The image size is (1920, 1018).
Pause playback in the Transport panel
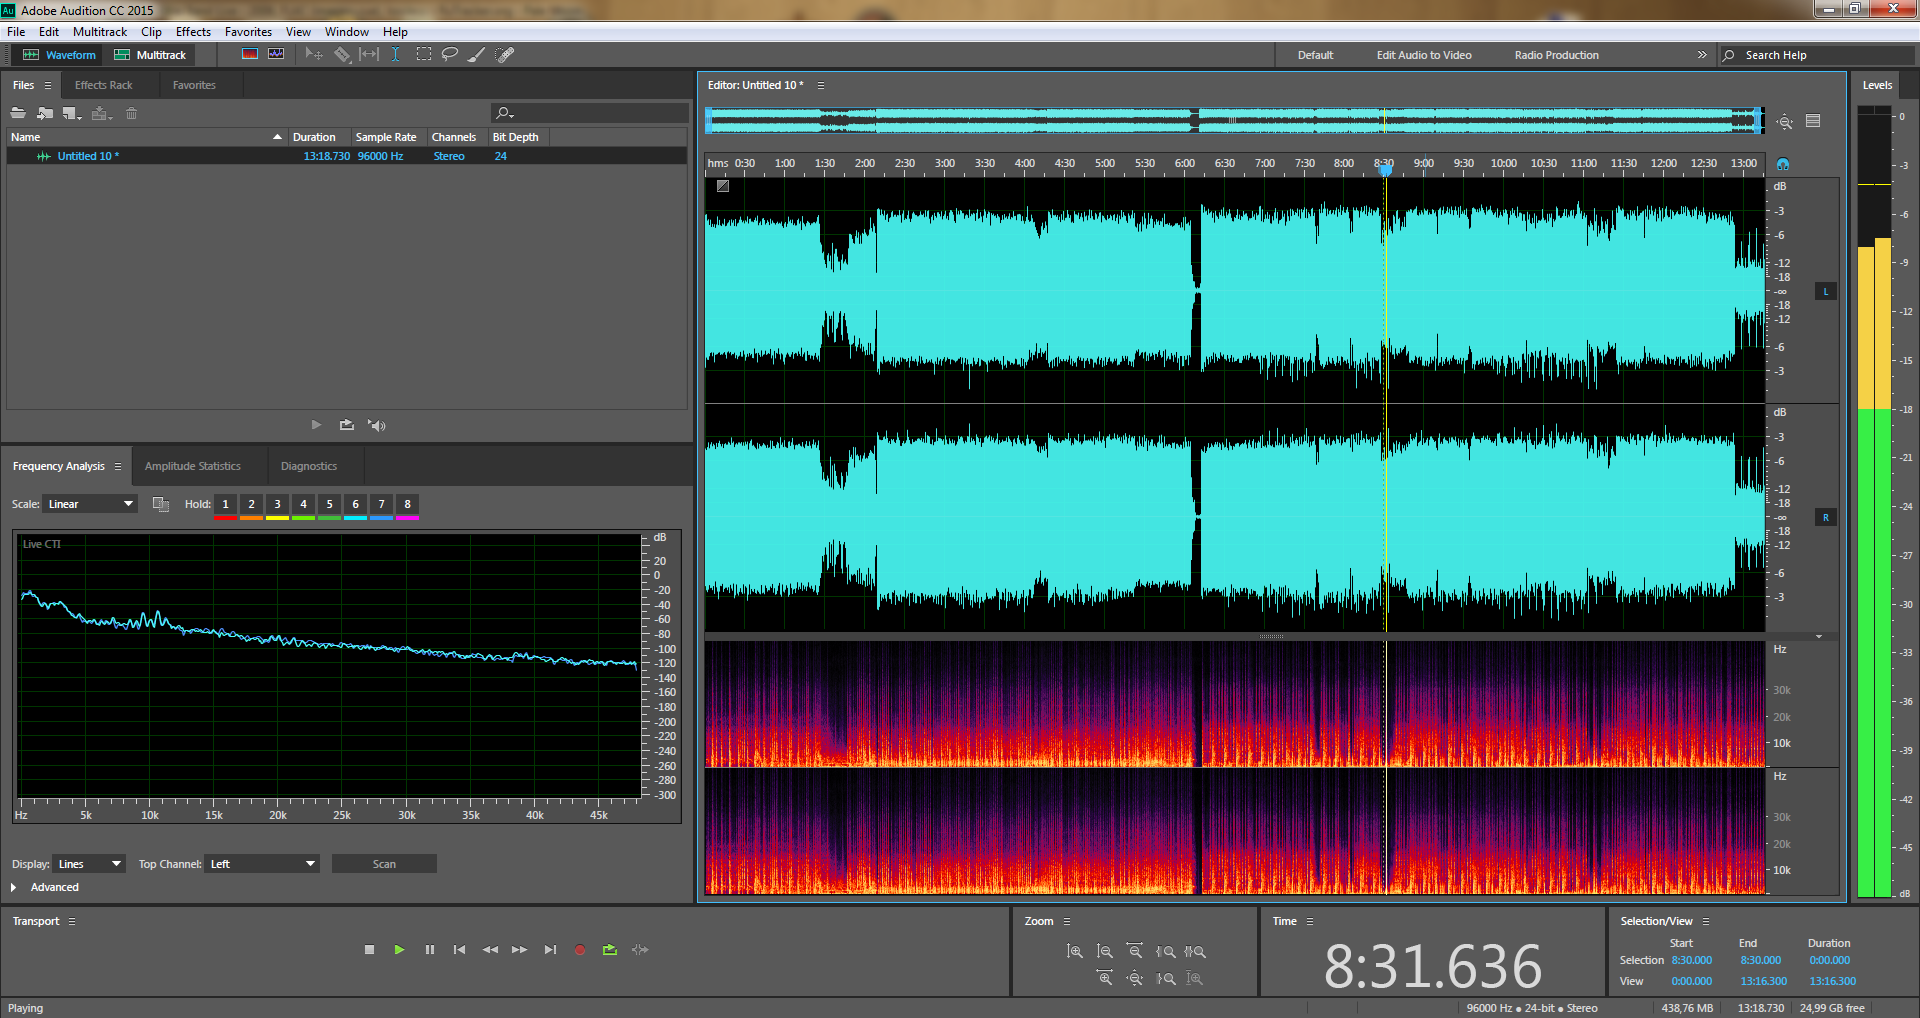[430, 950]
